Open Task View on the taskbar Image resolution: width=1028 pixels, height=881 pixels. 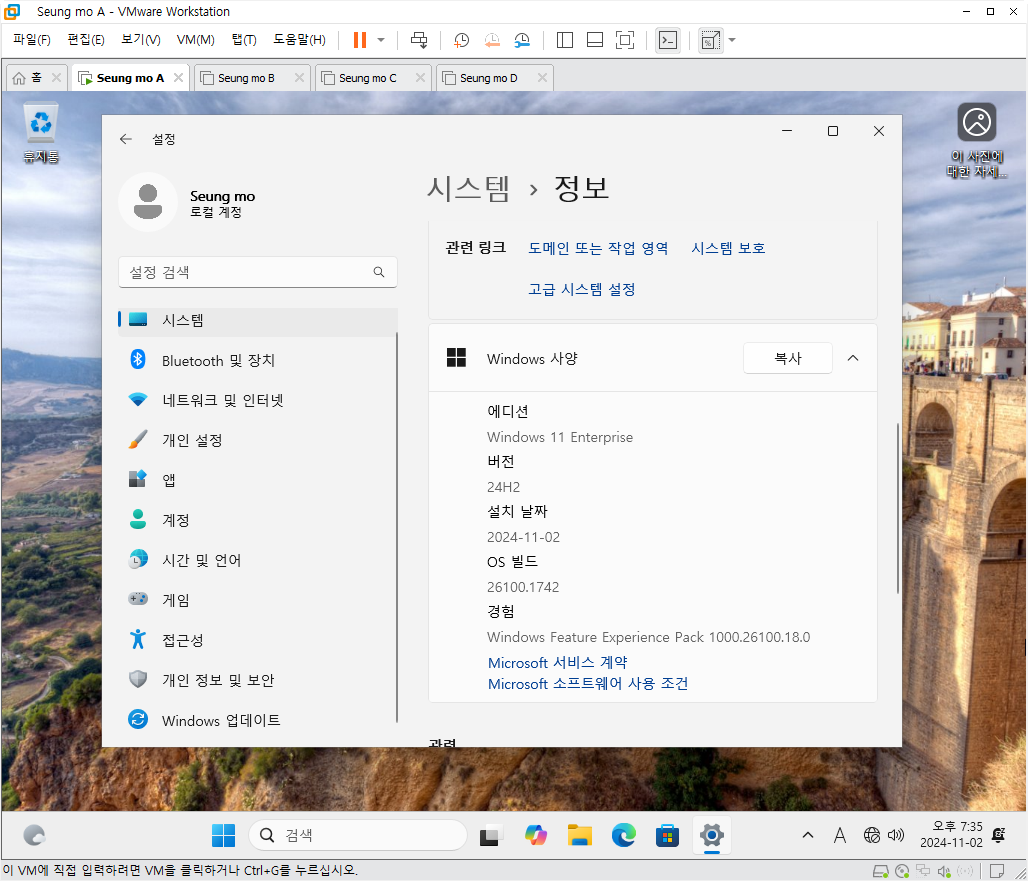(490, 835)
